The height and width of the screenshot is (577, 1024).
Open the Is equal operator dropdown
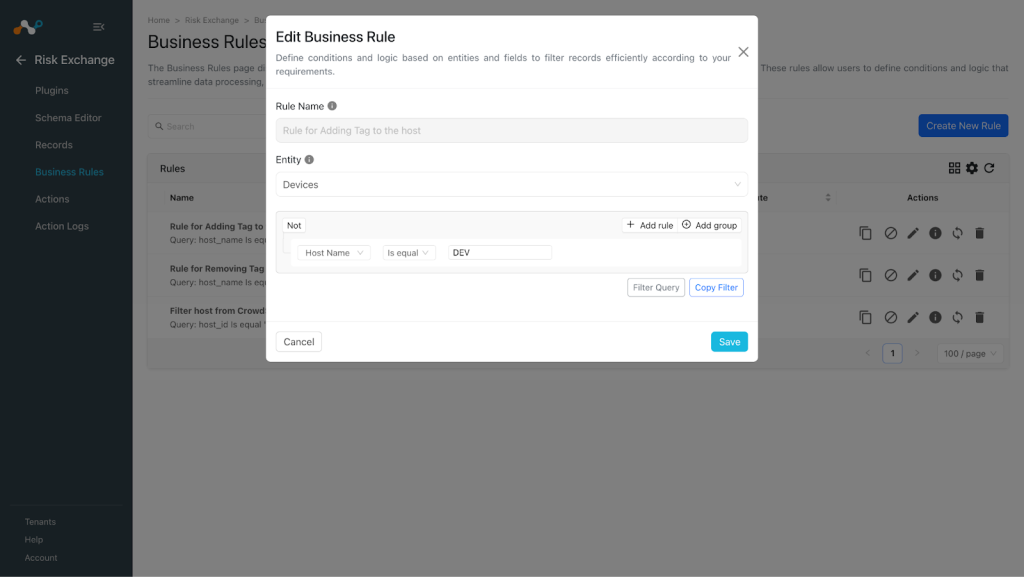[x=408, y=253]
